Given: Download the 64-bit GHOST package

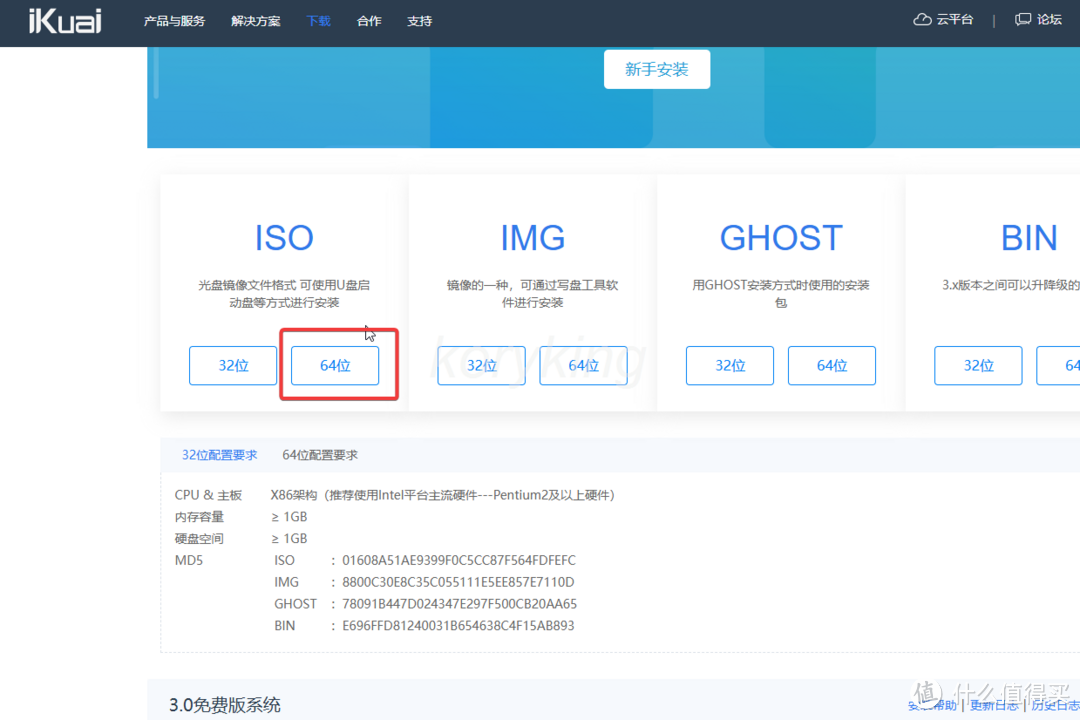Looking at the screenshot, I should [832, 365].
